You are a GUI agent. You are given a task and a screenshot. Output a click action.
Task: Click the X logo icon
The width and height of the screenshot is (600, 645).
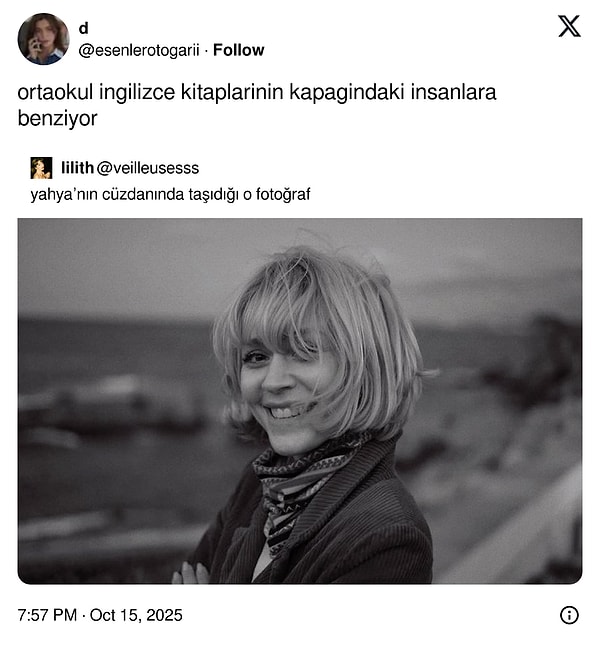(x=569, y=27)
